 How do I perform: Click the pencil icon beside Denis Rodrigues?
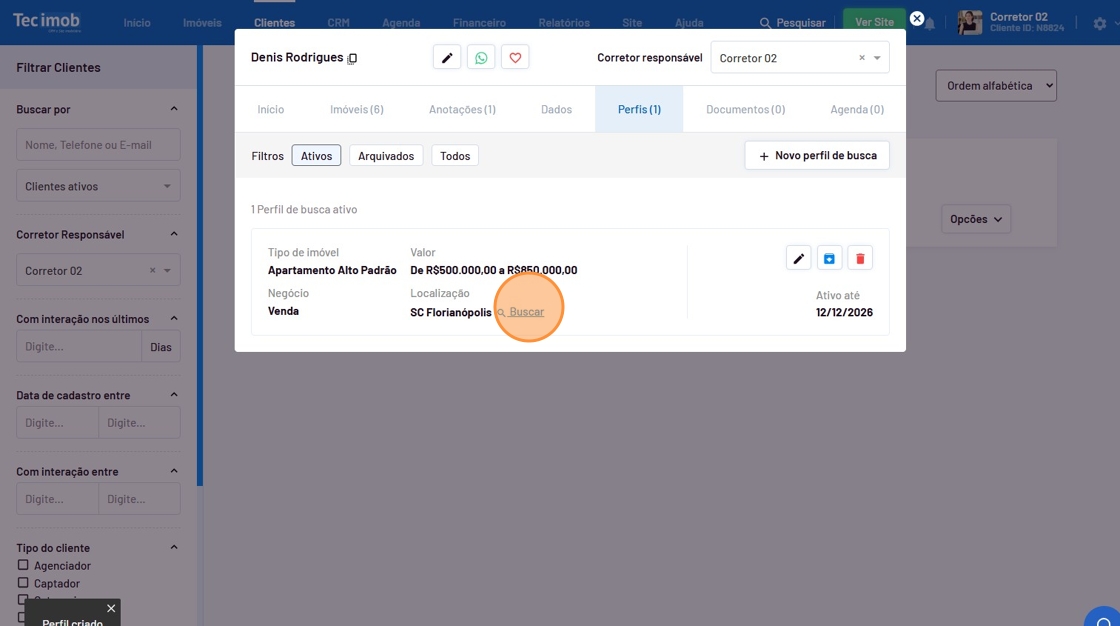coord(447,58)
